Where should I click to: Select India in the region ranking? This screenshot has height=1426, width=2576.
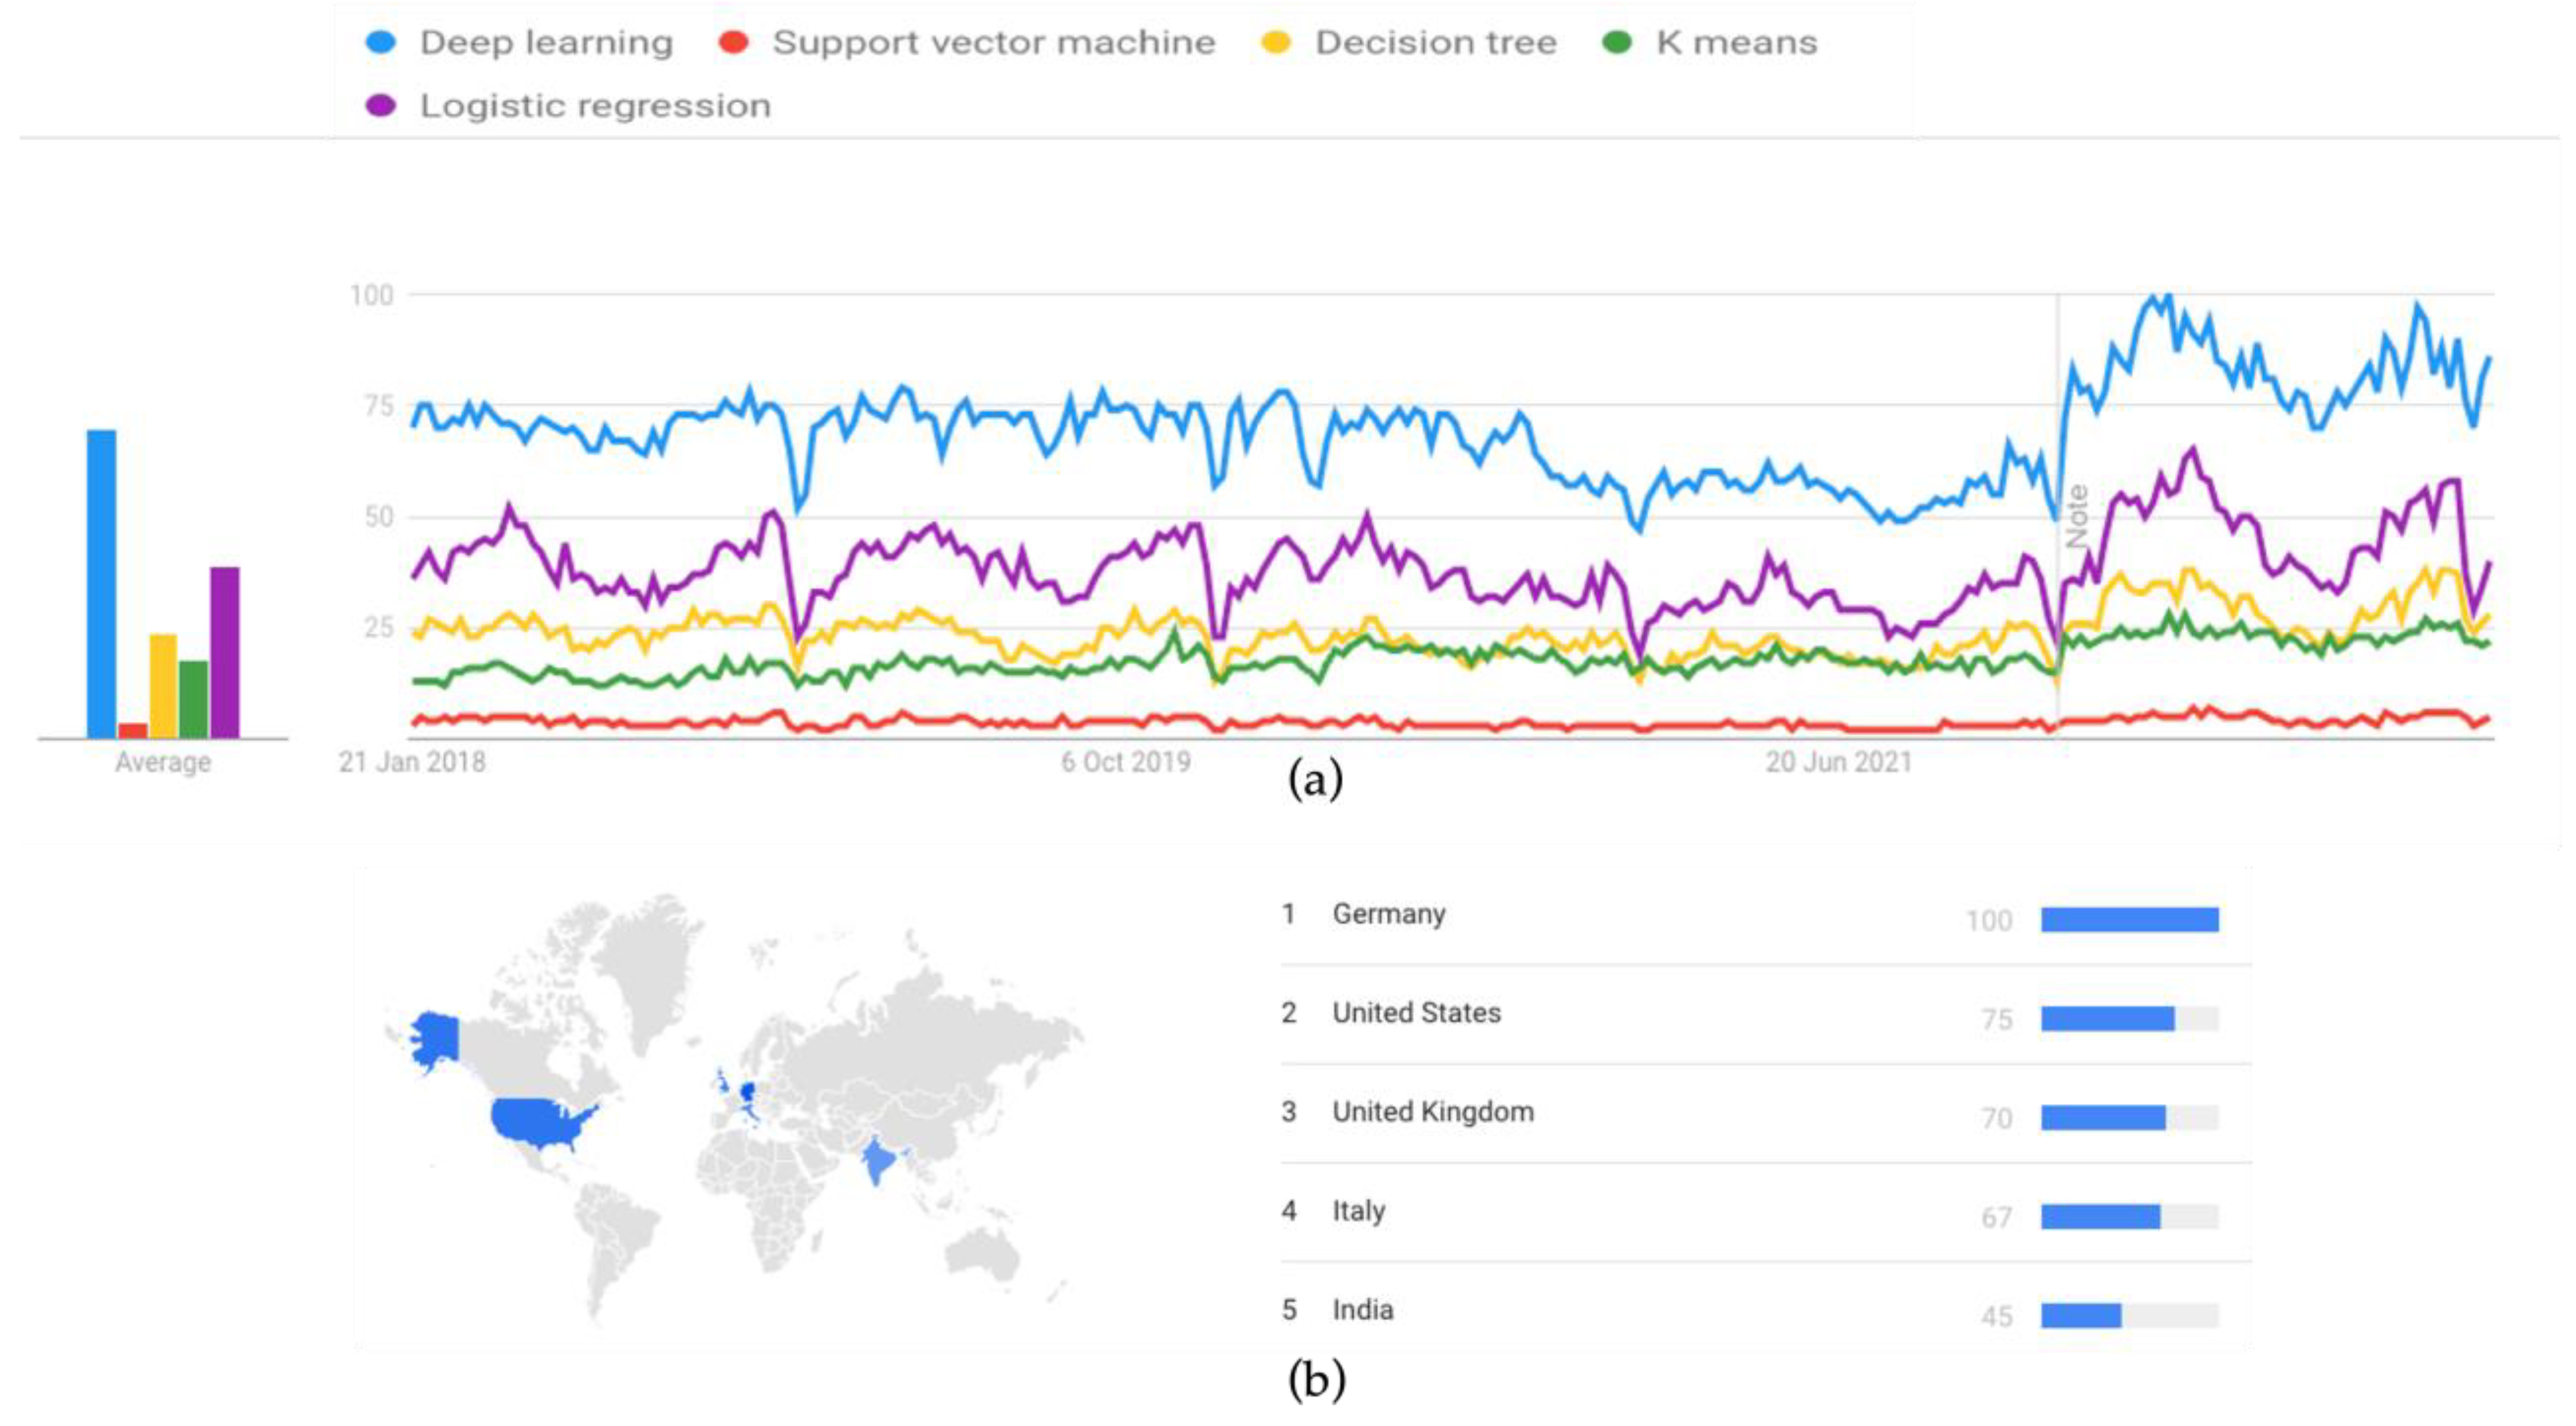pos(1362,1310)
